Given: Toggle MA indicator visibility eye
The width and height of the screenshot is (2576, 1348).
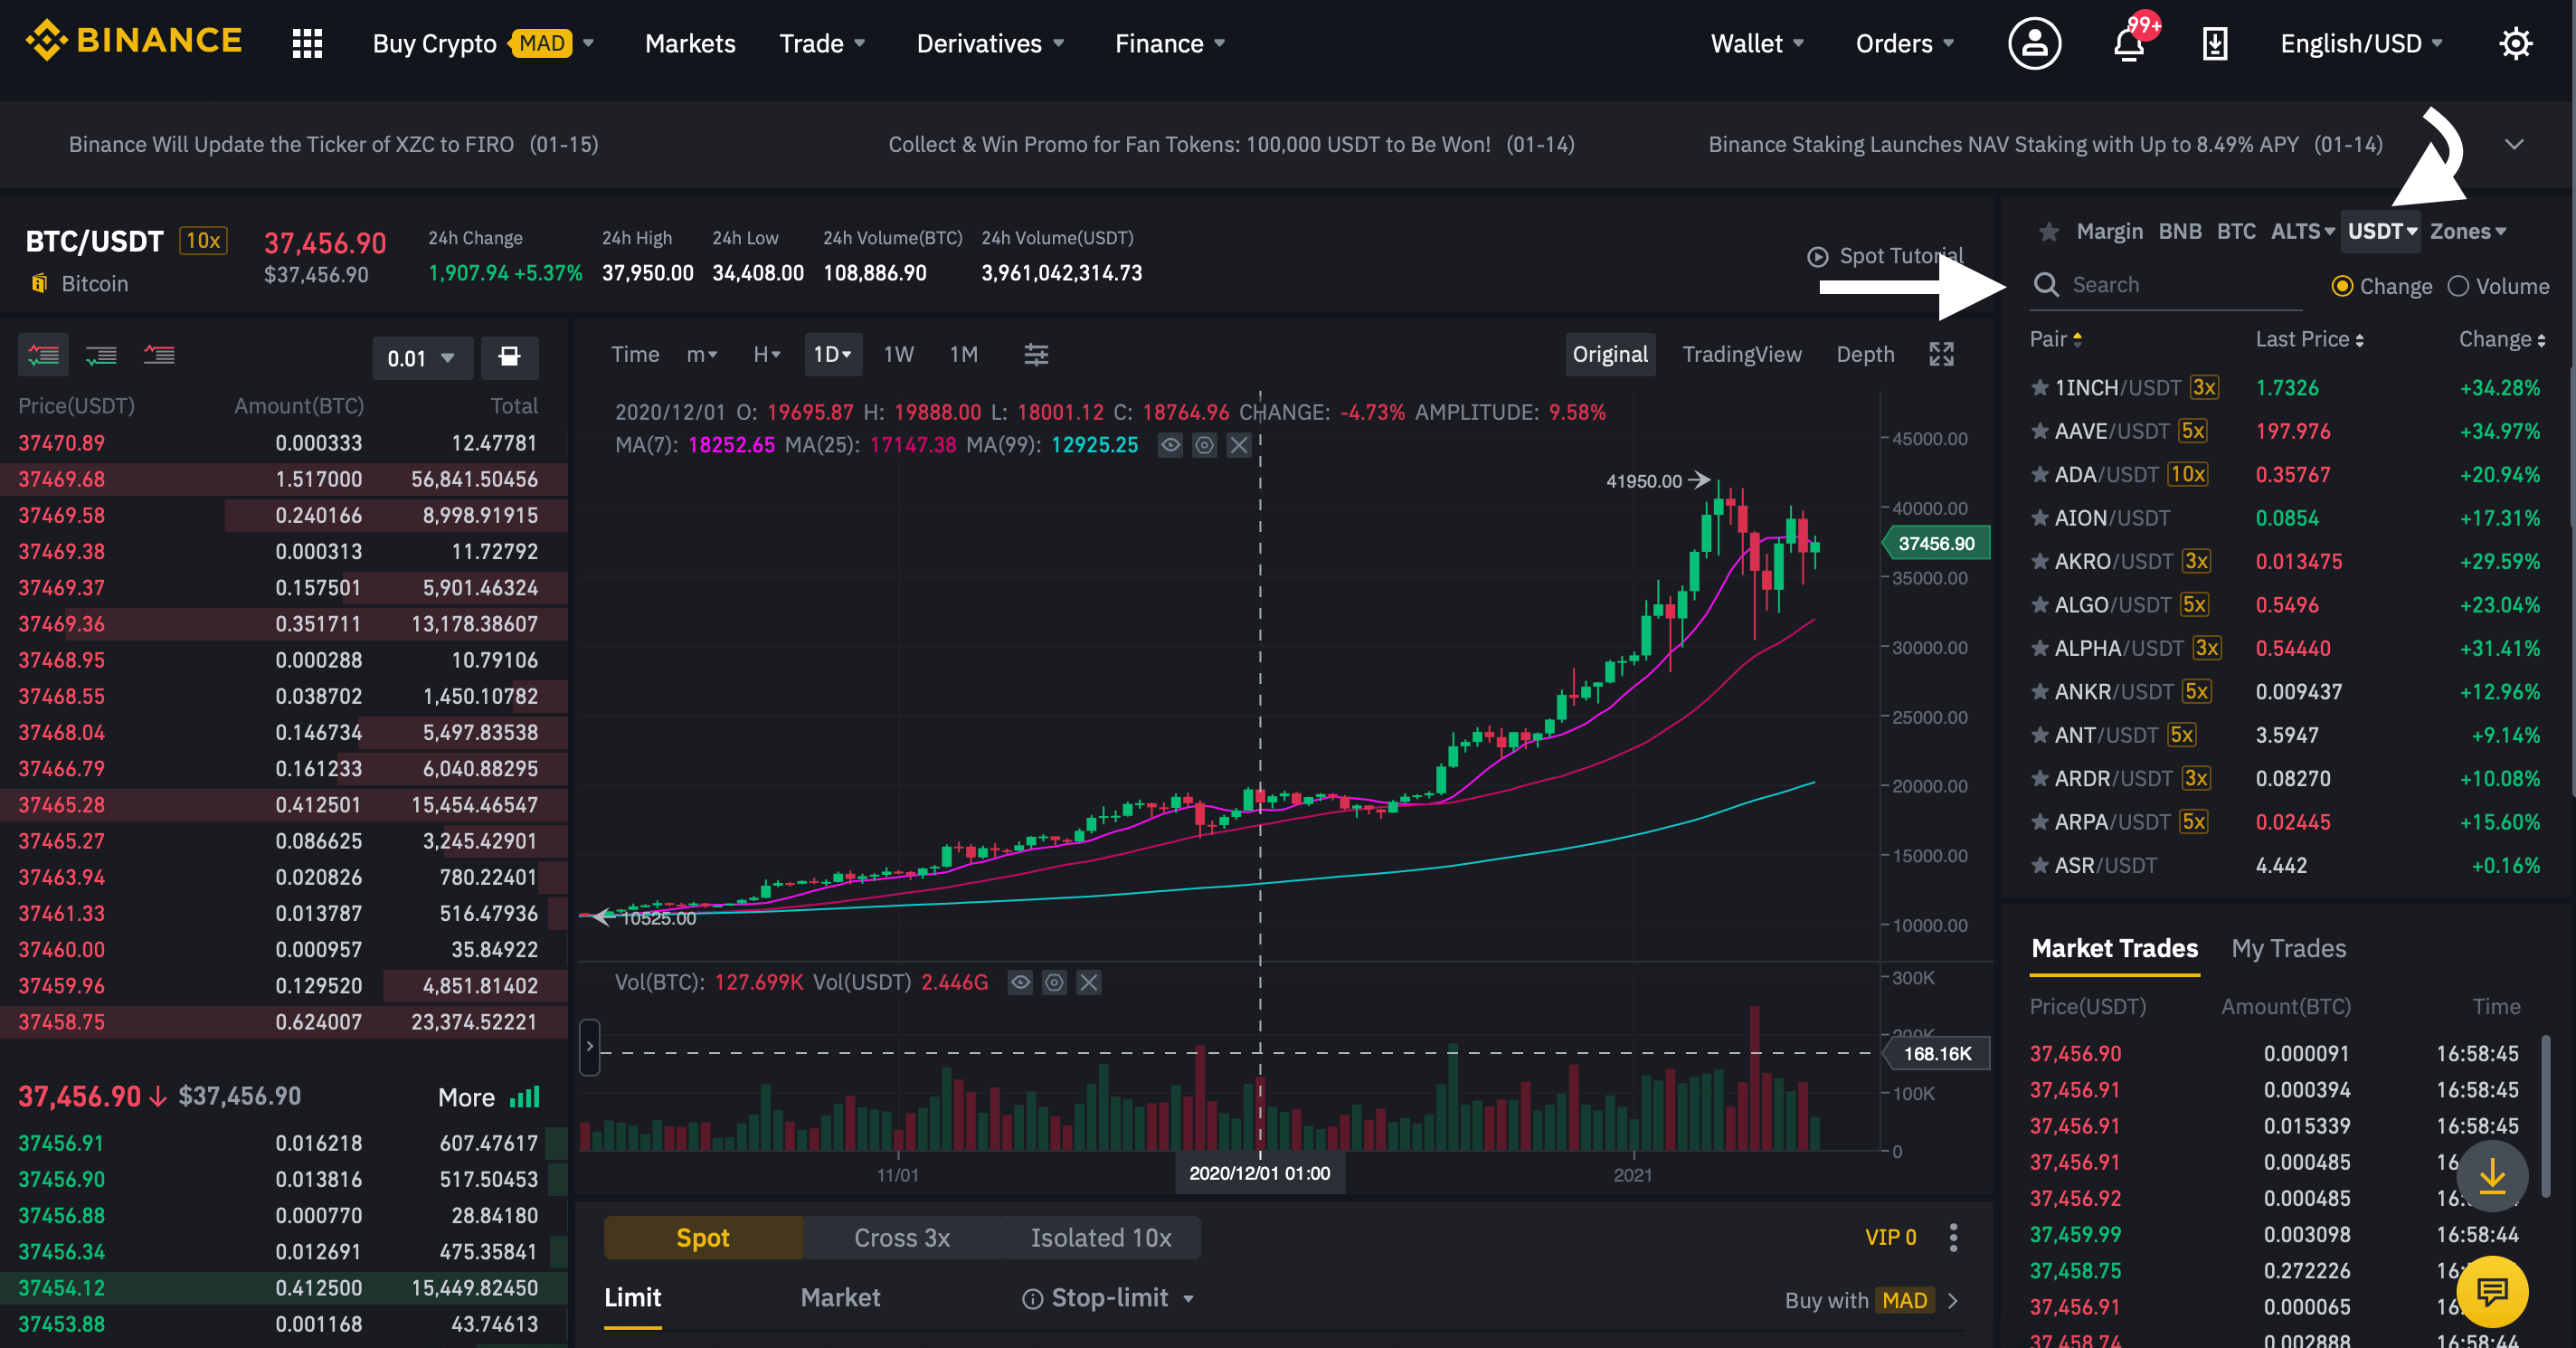Looking at the screenshot, I should pos(1170,445).
